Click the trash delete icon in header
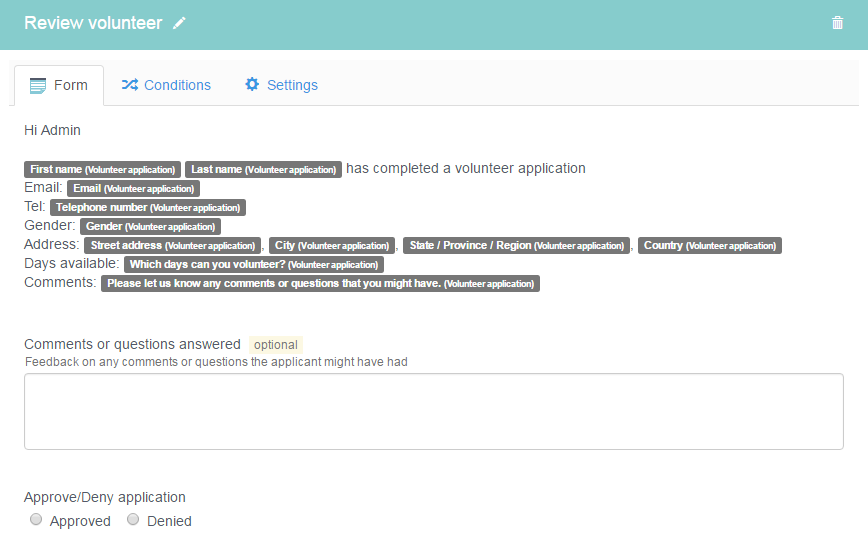The image size is (868, 560). click(837, 23)
